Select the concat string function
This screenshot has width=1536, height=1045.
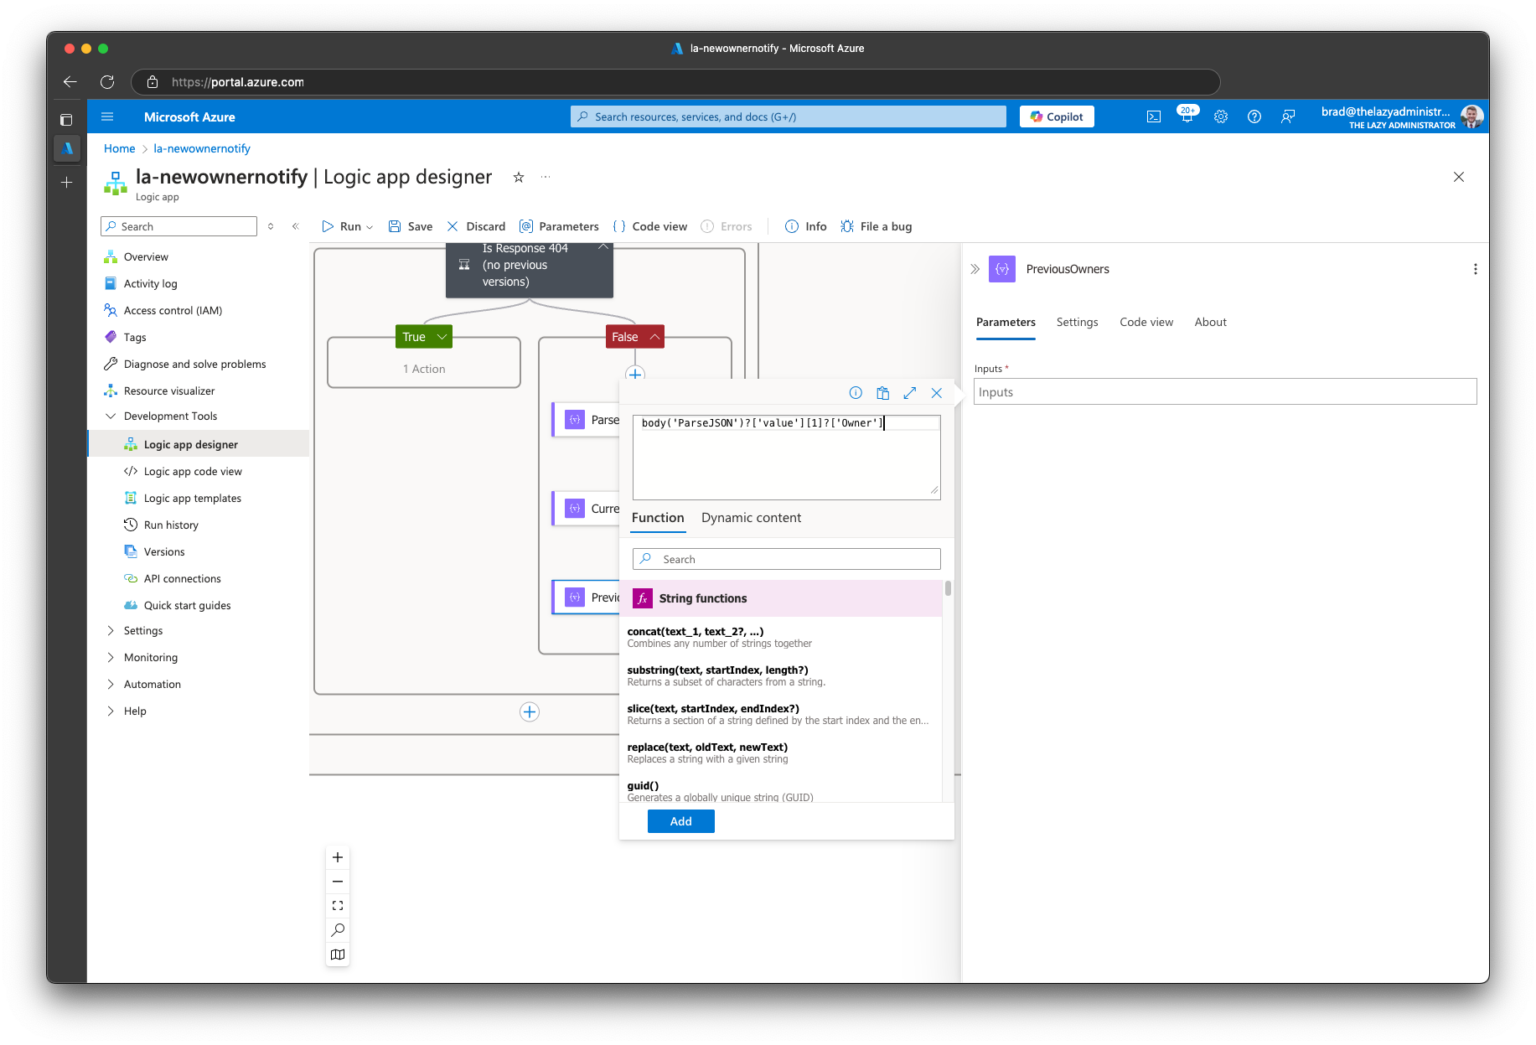pos(781,637)
